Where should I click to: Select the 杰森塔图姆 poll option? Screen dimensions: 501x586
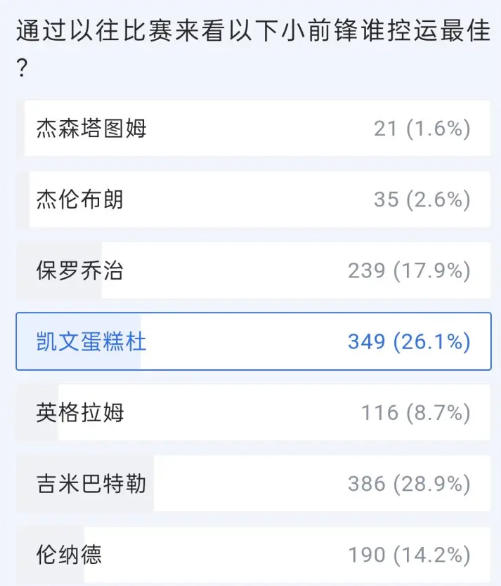(253, 128)
